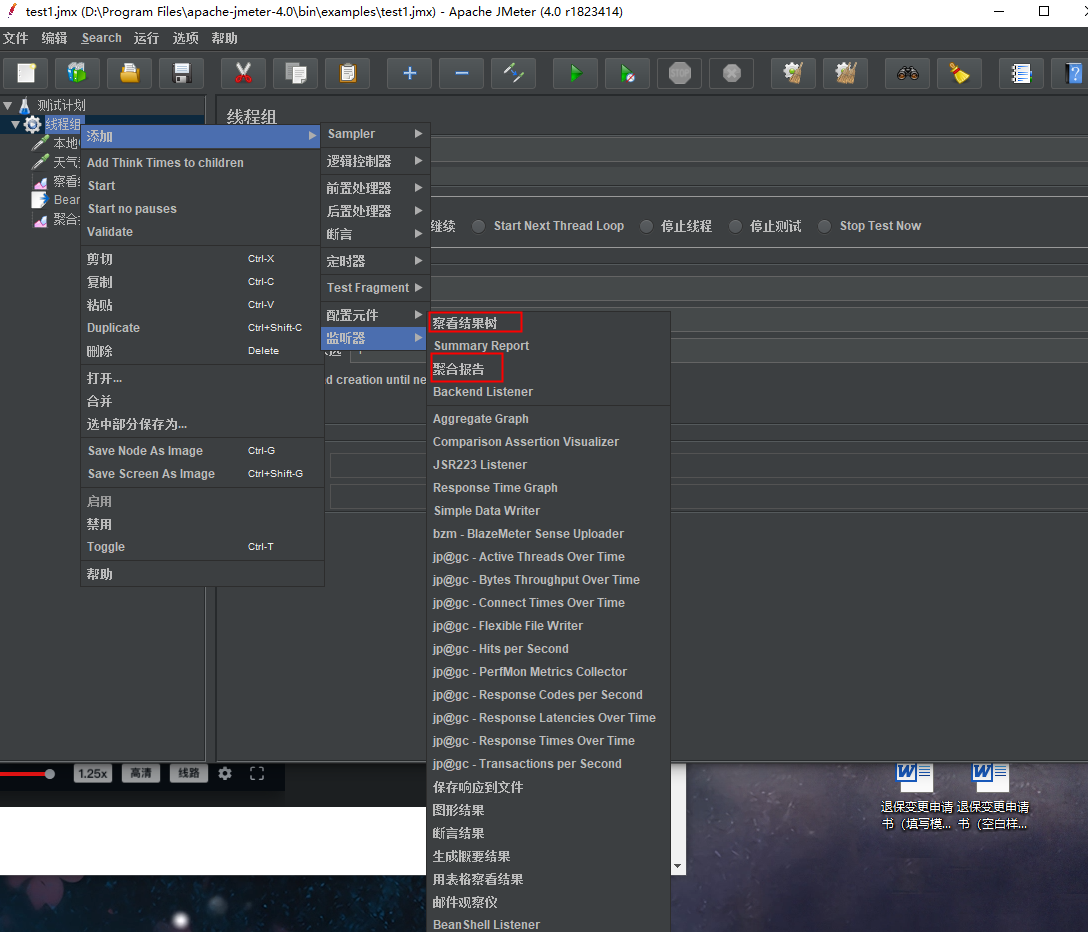Expand the Sampler submenu
Screen dimensions: 1088x932
[x=375, y=134]
